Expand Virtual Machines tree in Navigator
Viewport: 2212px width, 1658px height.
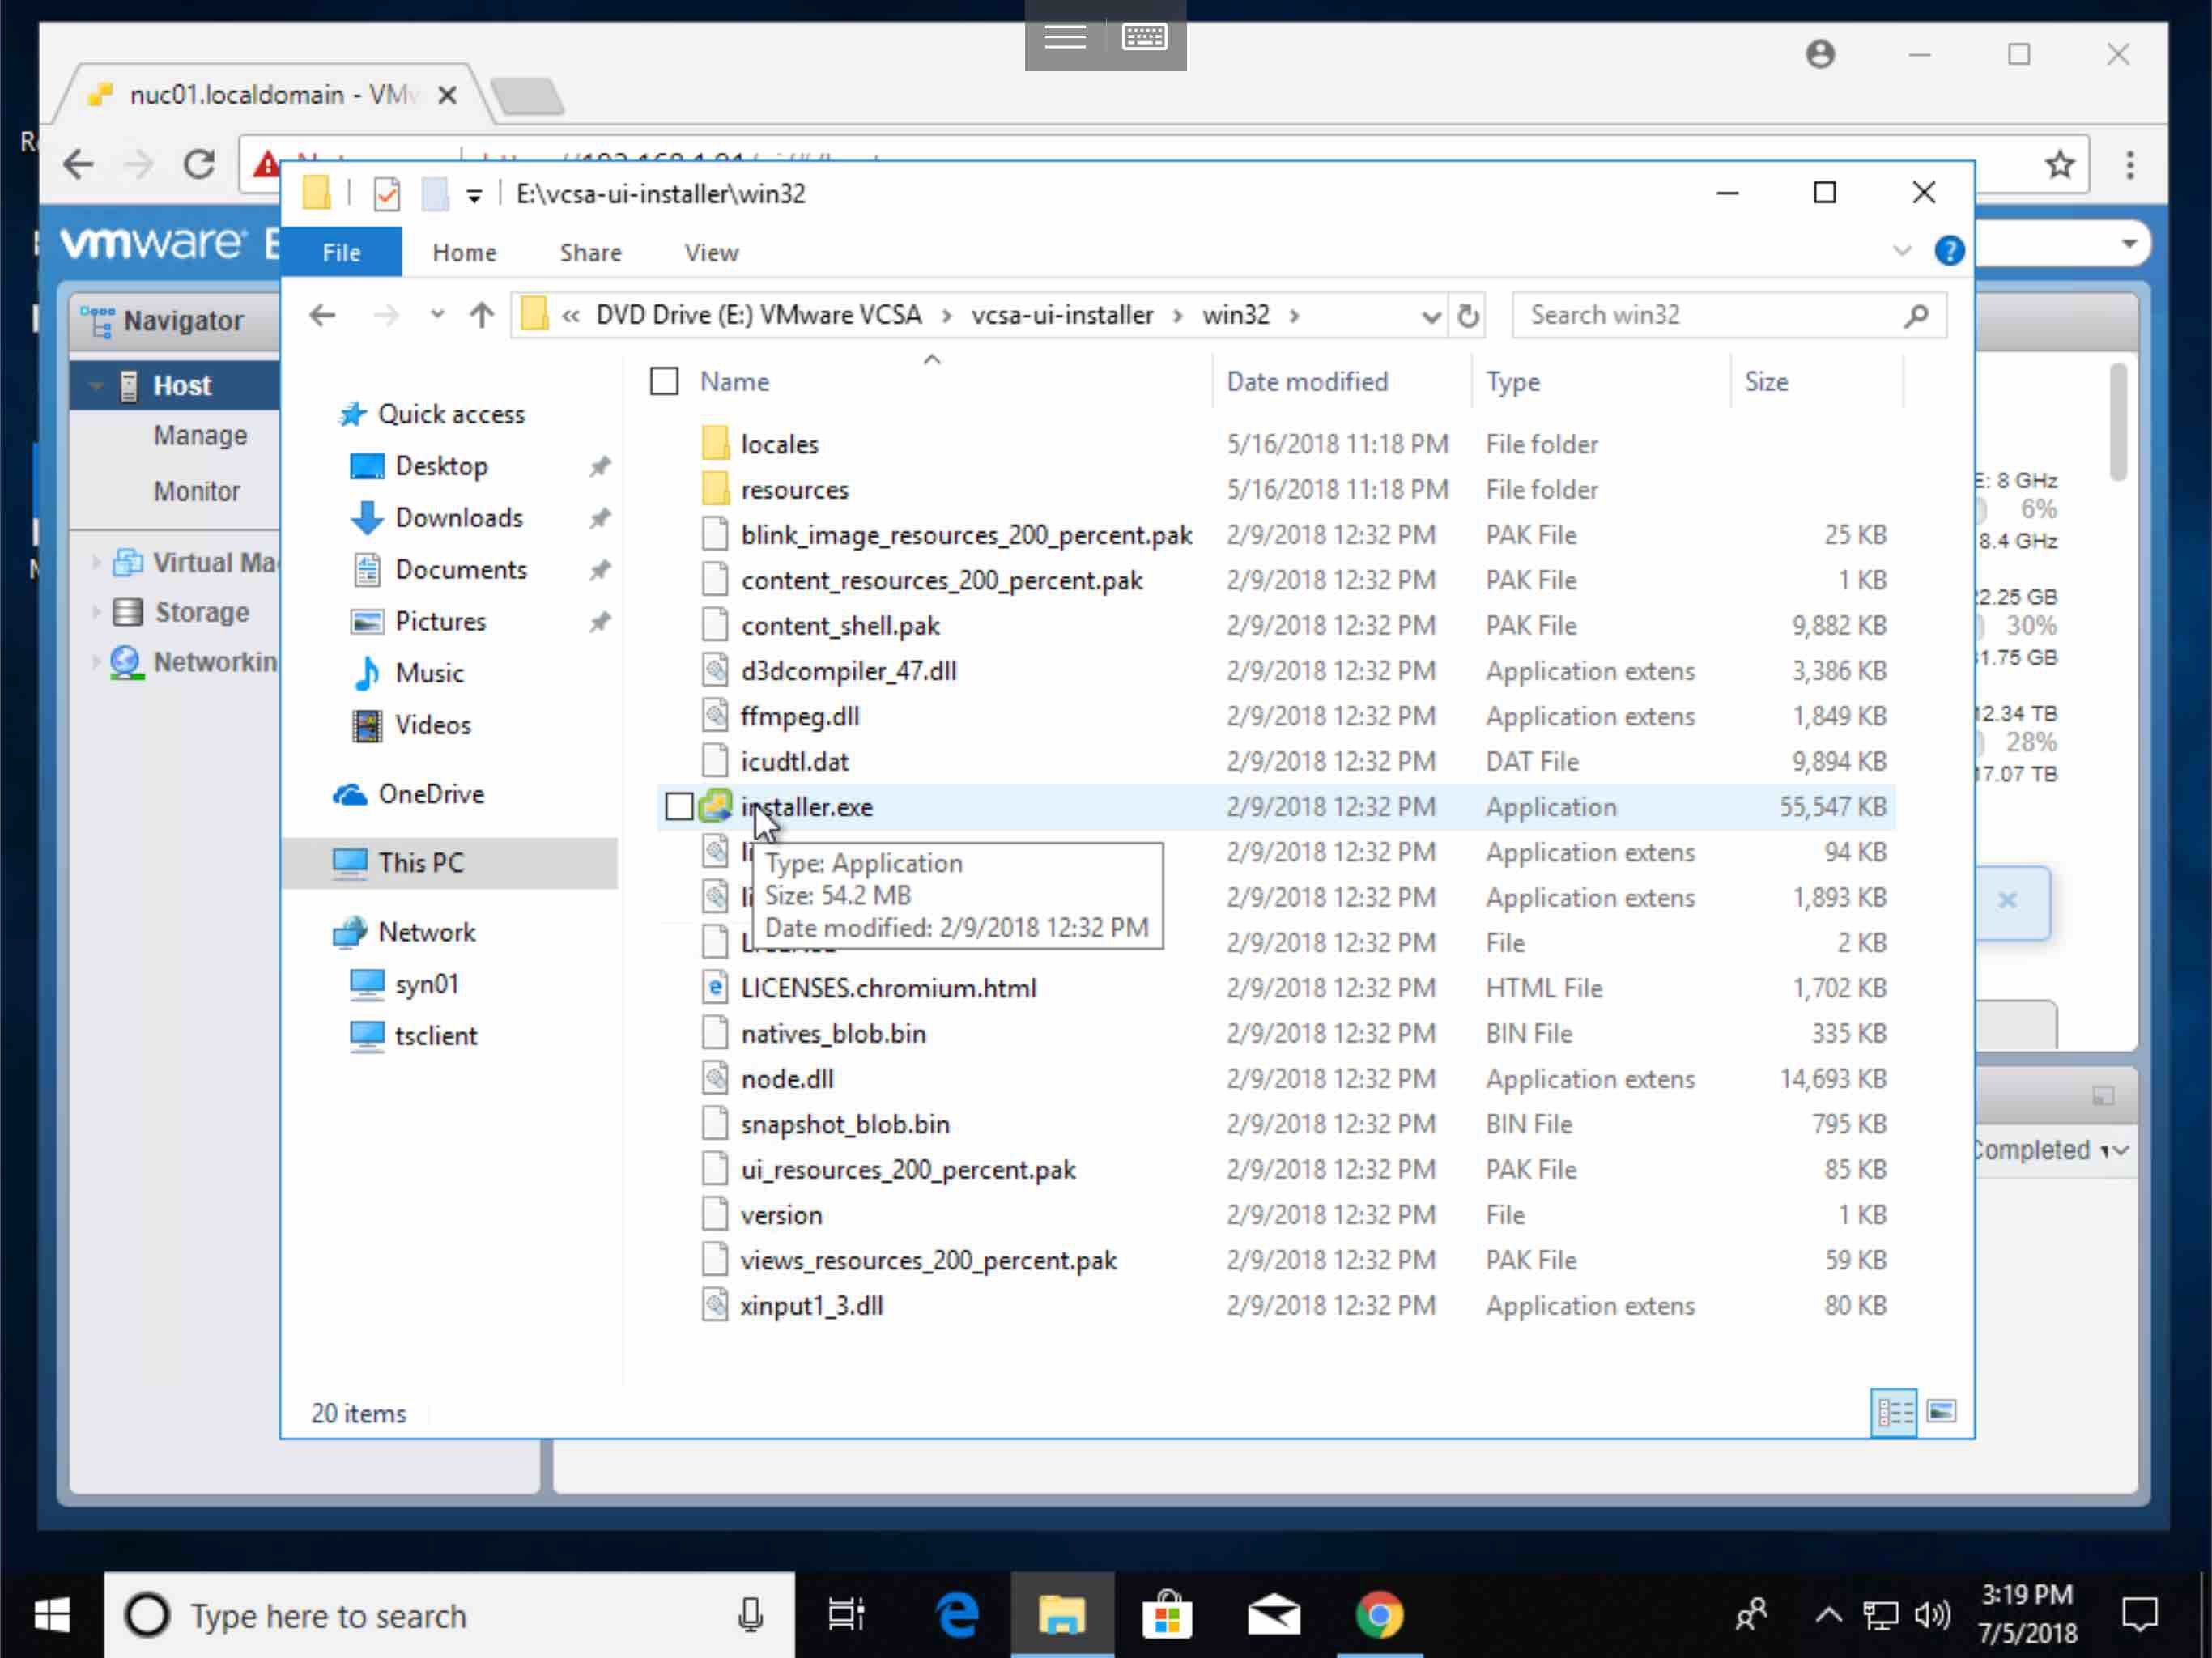click(x=96, y=563)
